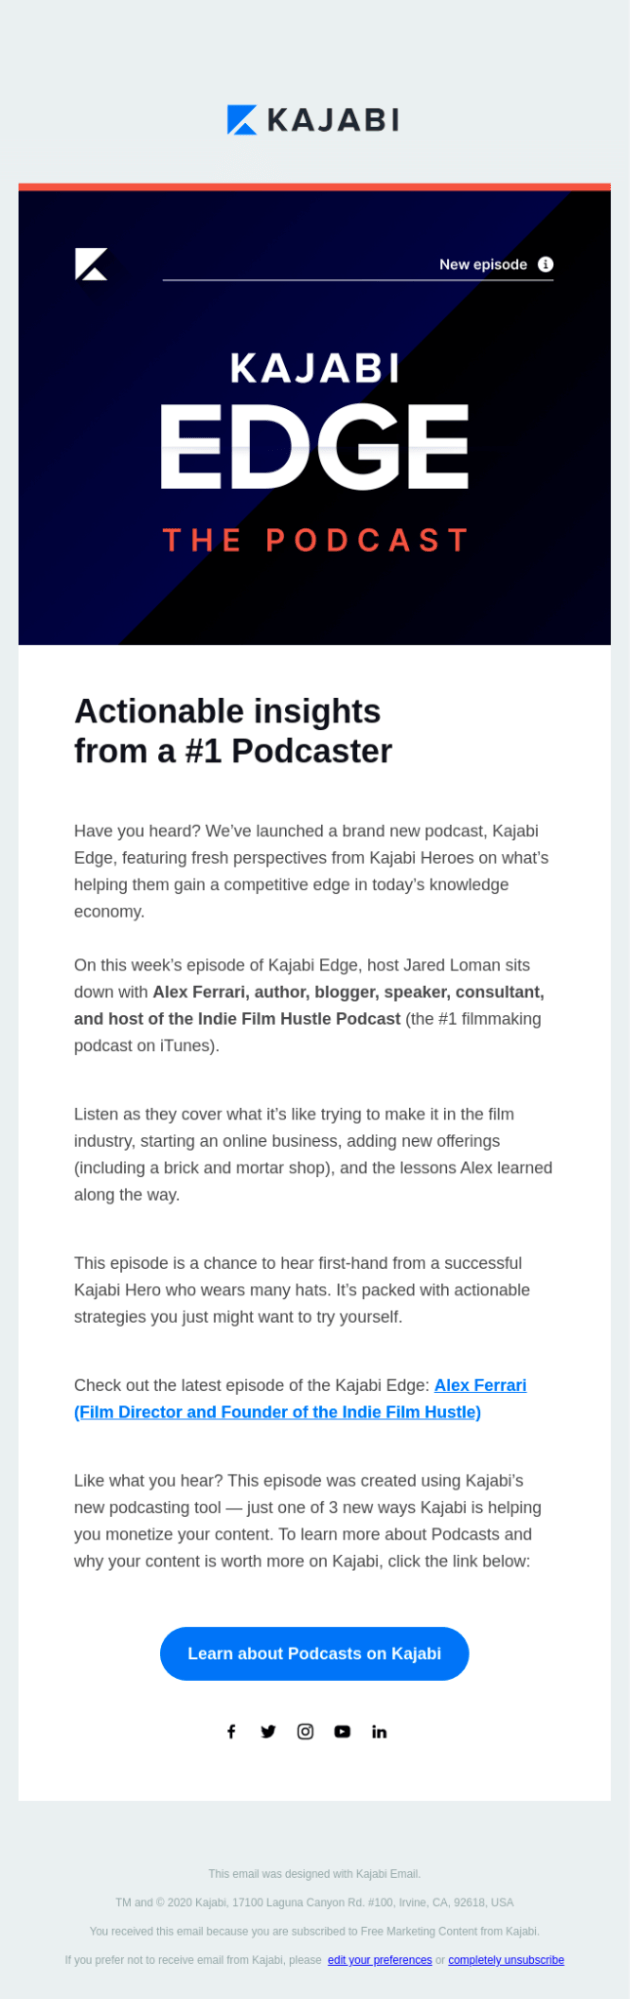Screen dimensions: 630x1999
Task: Visit Kajabi's Instagram via the camera icon
Action: (x=305, y=1731)
